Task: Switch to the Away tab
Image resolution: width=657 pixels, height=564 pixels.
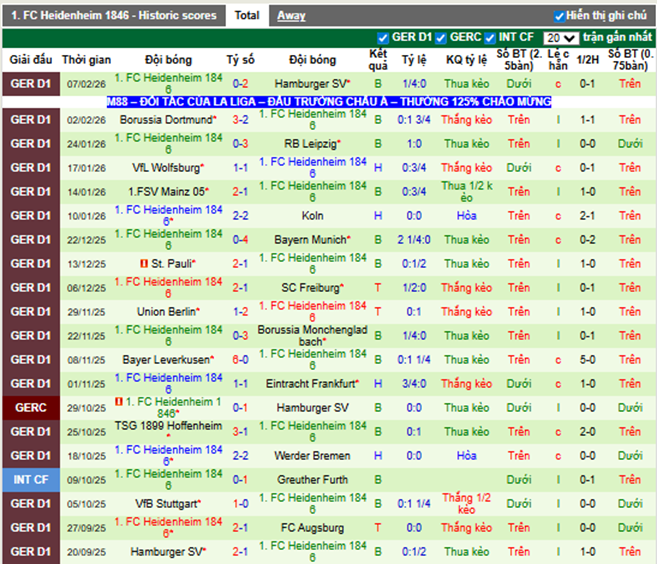Action: coord(291,16)
